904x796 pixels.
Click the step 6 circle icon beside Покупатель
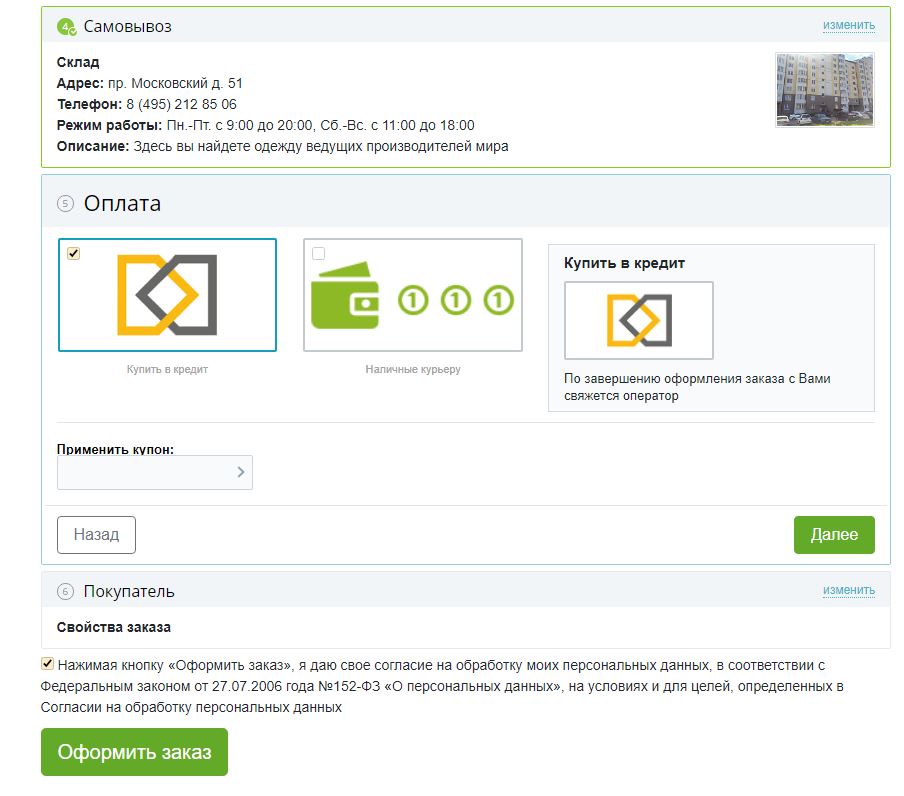(66, 591)
